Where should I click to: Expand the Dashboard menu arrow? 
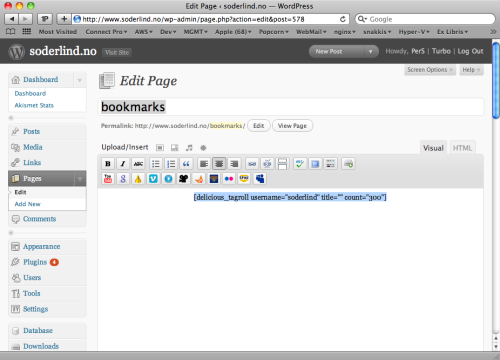click(x=79, y=80)
